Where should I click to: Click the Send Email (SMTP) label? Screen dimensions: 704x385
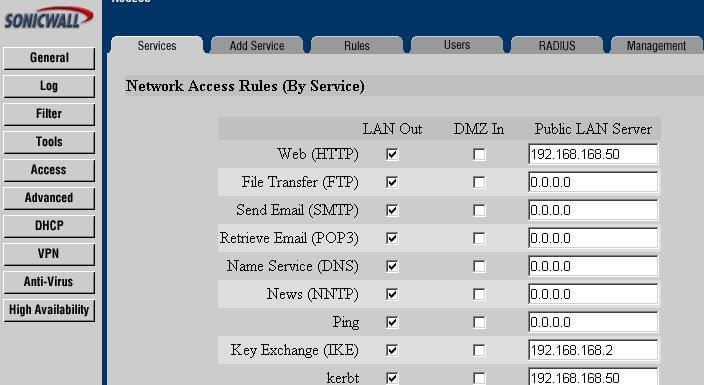[x=297, y=210]
